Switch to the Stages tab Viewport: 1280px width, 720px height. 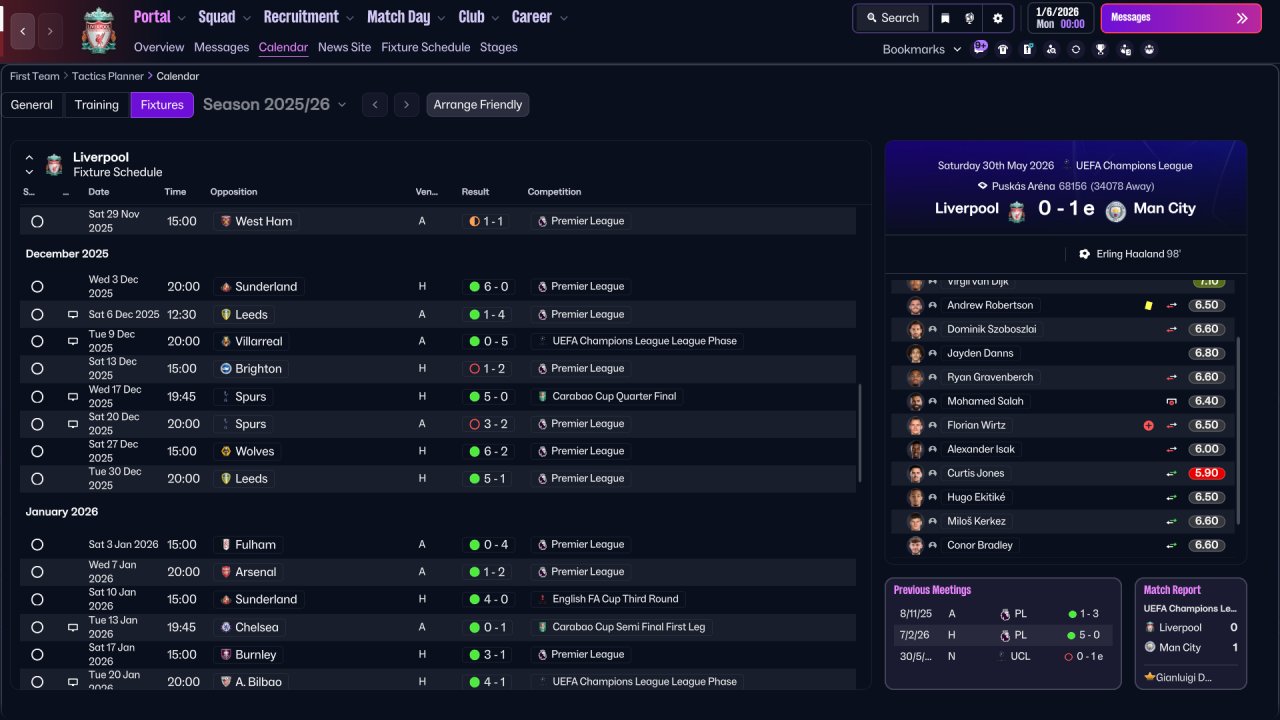pos(499,47)
